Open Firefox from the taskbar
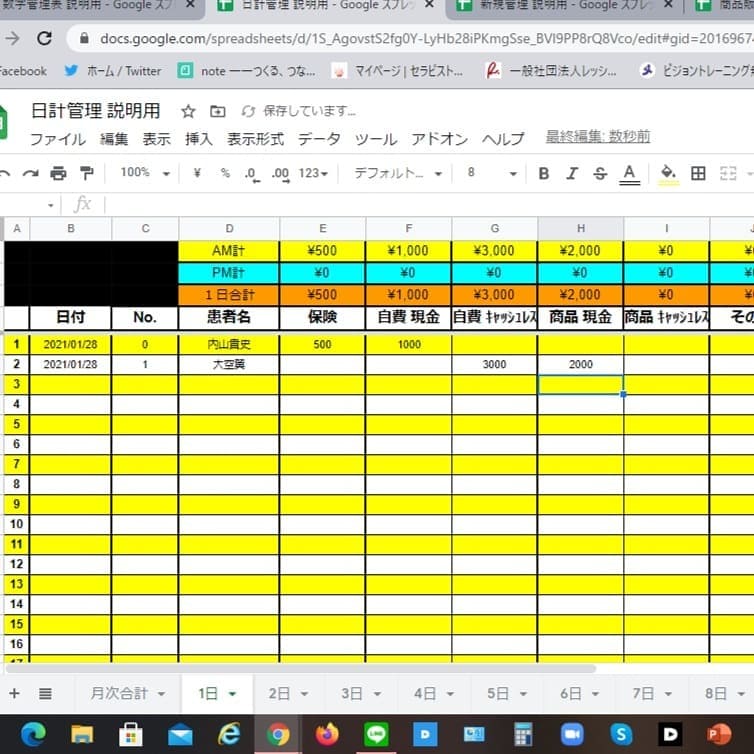 [327, 734]
